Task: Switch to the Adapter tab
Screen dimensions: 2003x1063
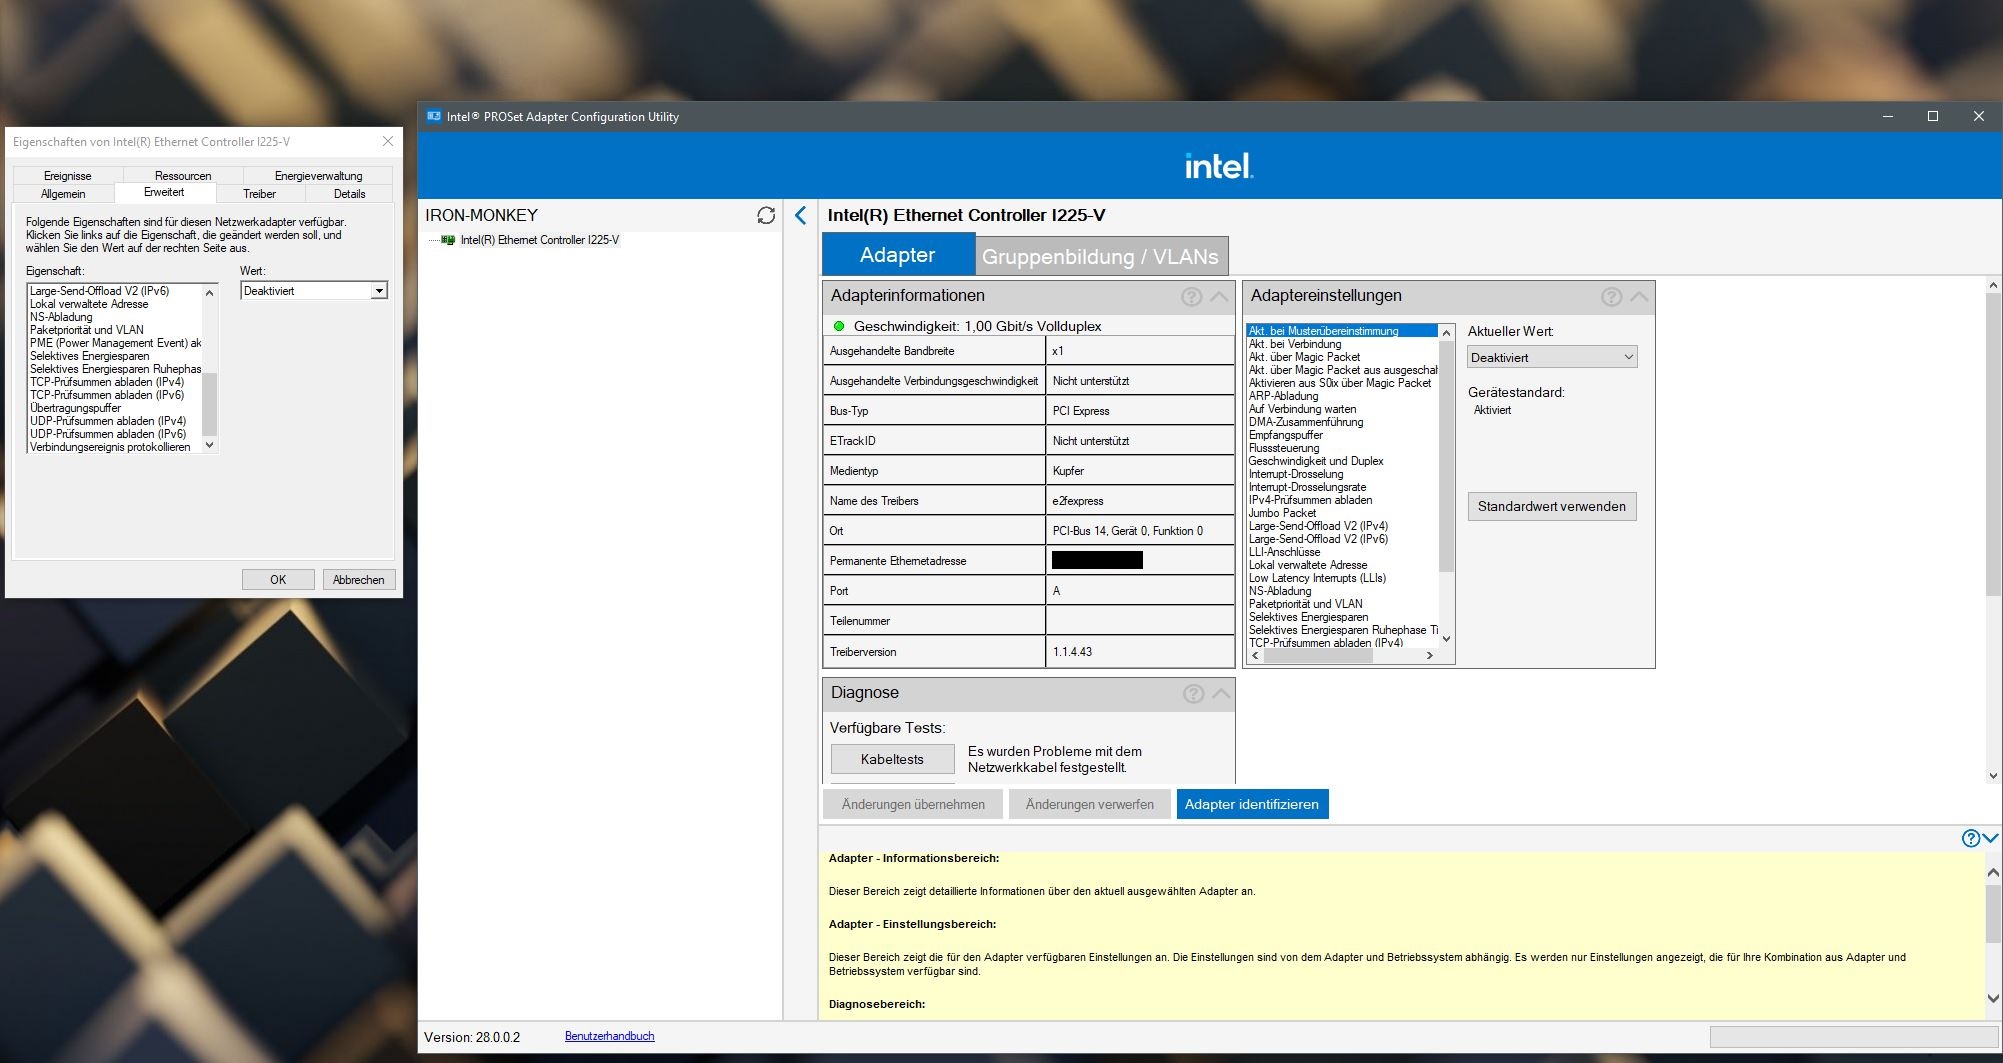Action: pyautogui.click(x=898, y=255)
